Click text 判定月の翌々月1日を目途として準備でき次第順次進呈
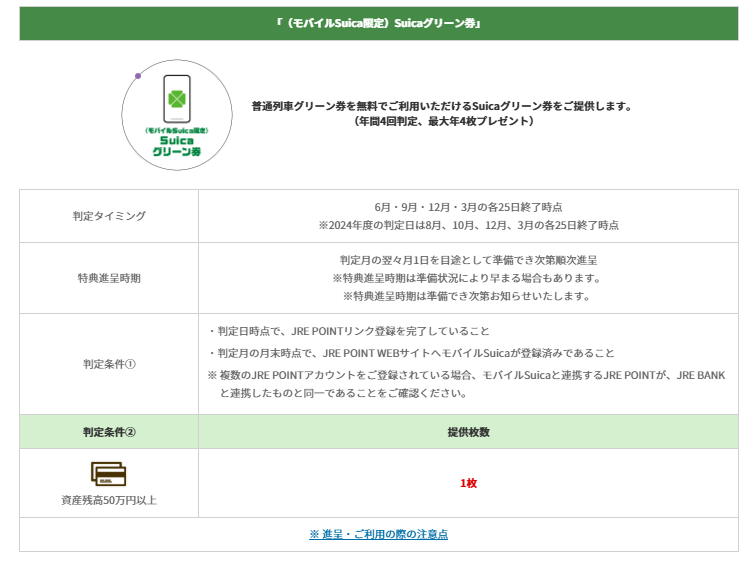 (469, 260)
